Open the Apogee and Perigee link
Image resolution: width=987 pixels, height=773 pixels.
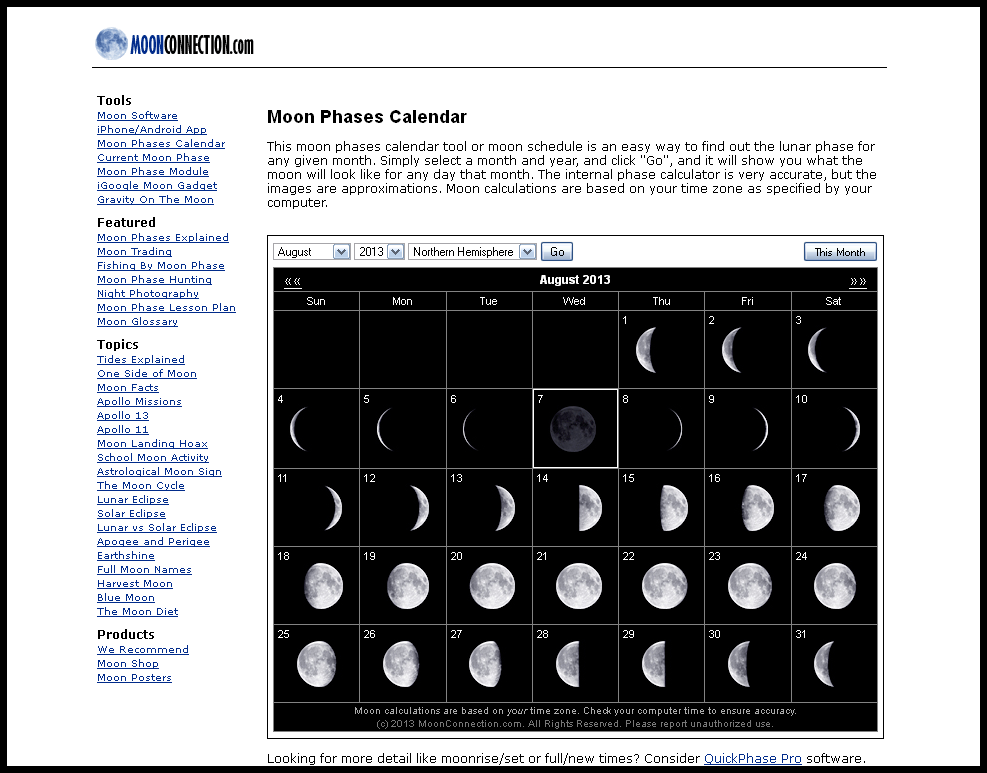(x=153, y=541)
